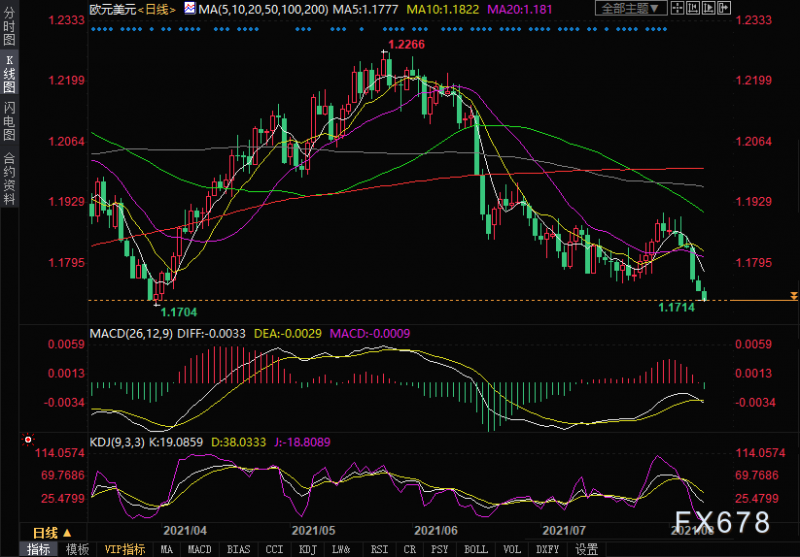
Task: Open the 日线 period selector
Action: [53, 534]
